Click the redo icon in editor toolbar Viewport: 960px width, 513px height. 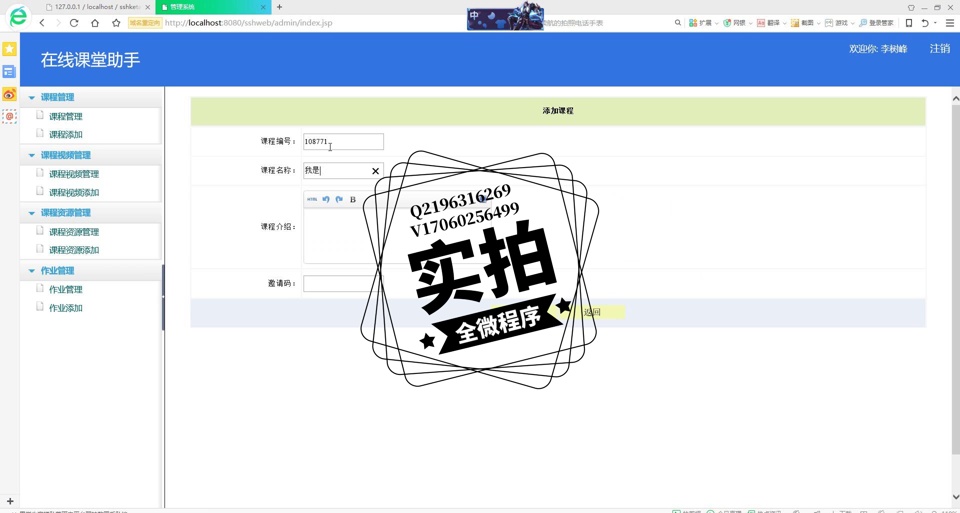(339, 199)
